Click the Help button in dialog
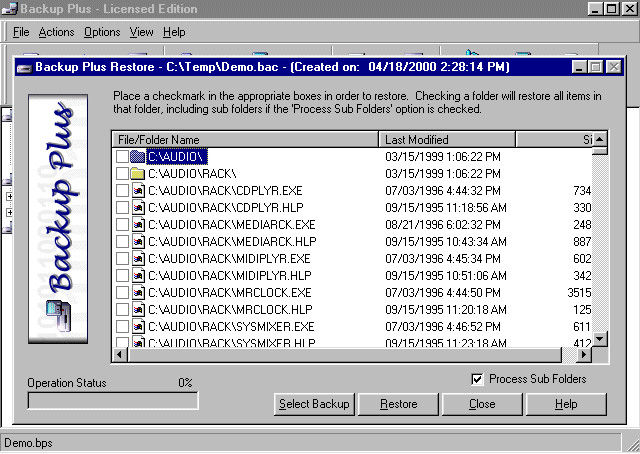Viewport: 640px width, 454px height. click(566, 404)
